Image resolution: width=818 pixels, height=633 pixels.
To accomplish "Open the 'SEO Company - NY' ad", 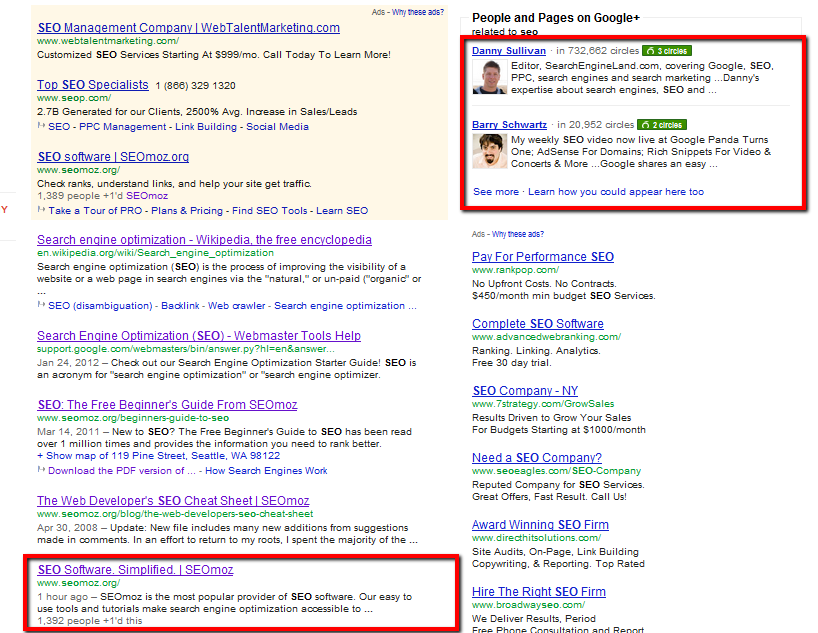I will (525, 390).
